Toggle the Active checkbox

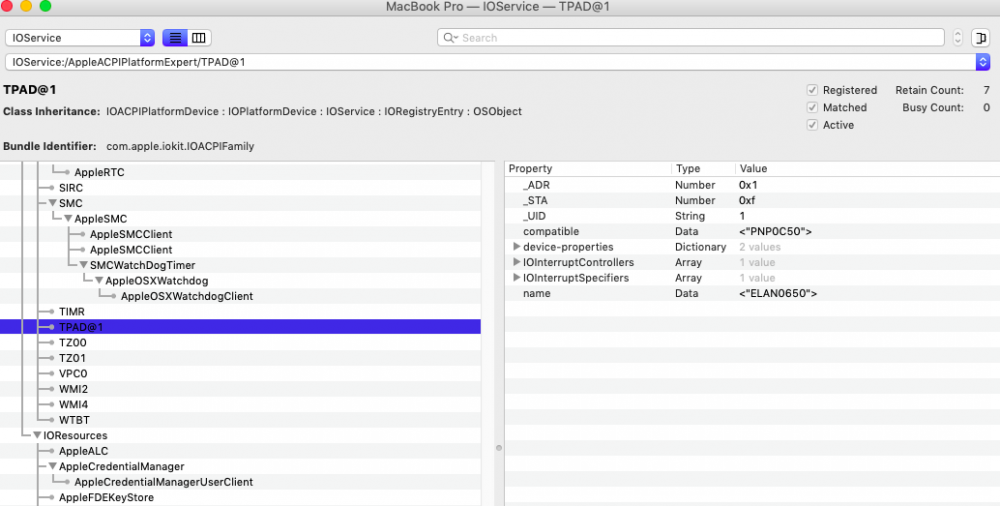click(x=812, y=125)
